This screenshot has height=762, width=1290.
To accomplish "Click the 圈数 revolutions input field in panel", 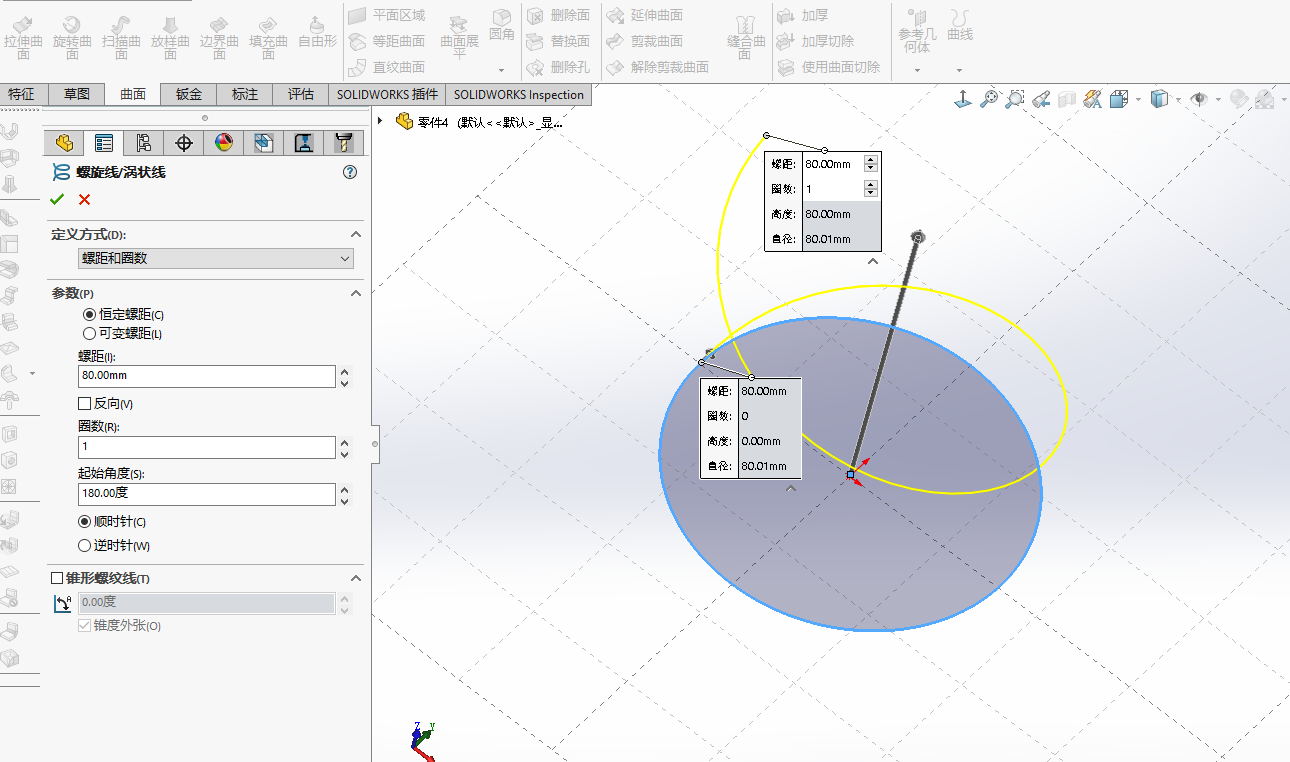I will [207, 447].
